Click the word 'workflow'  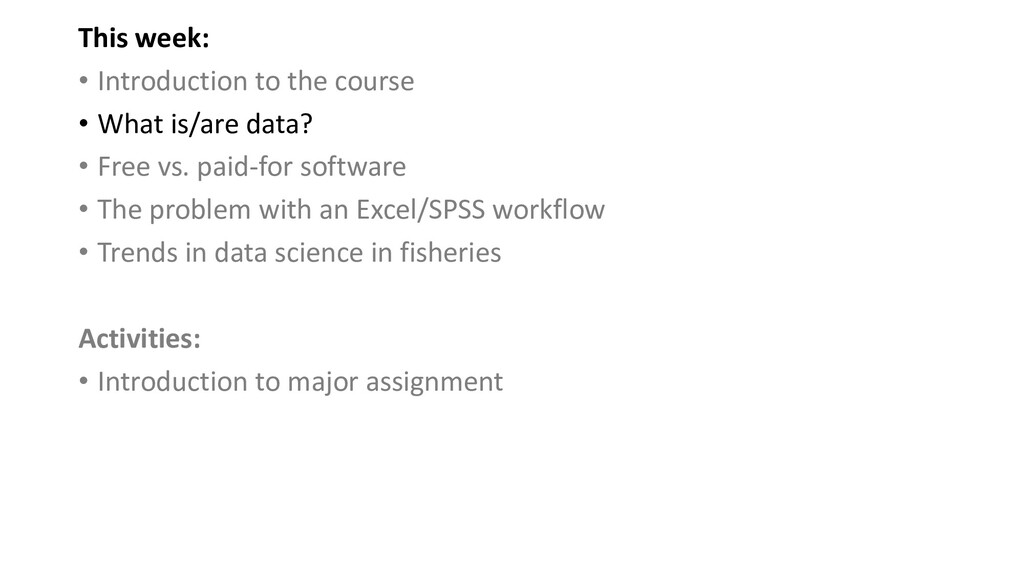click(549, 210)
